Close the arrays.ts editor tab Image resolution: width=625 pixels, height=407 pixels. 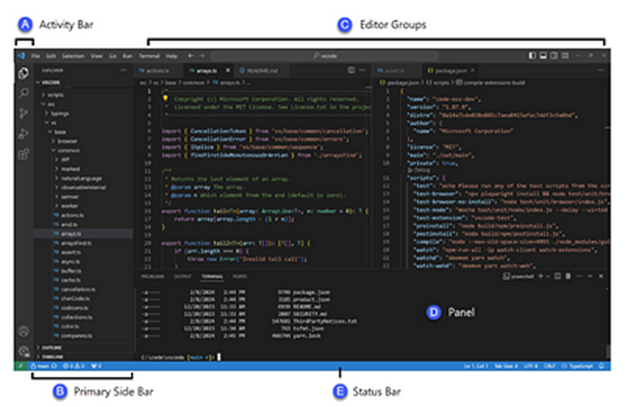click(228, 70)
